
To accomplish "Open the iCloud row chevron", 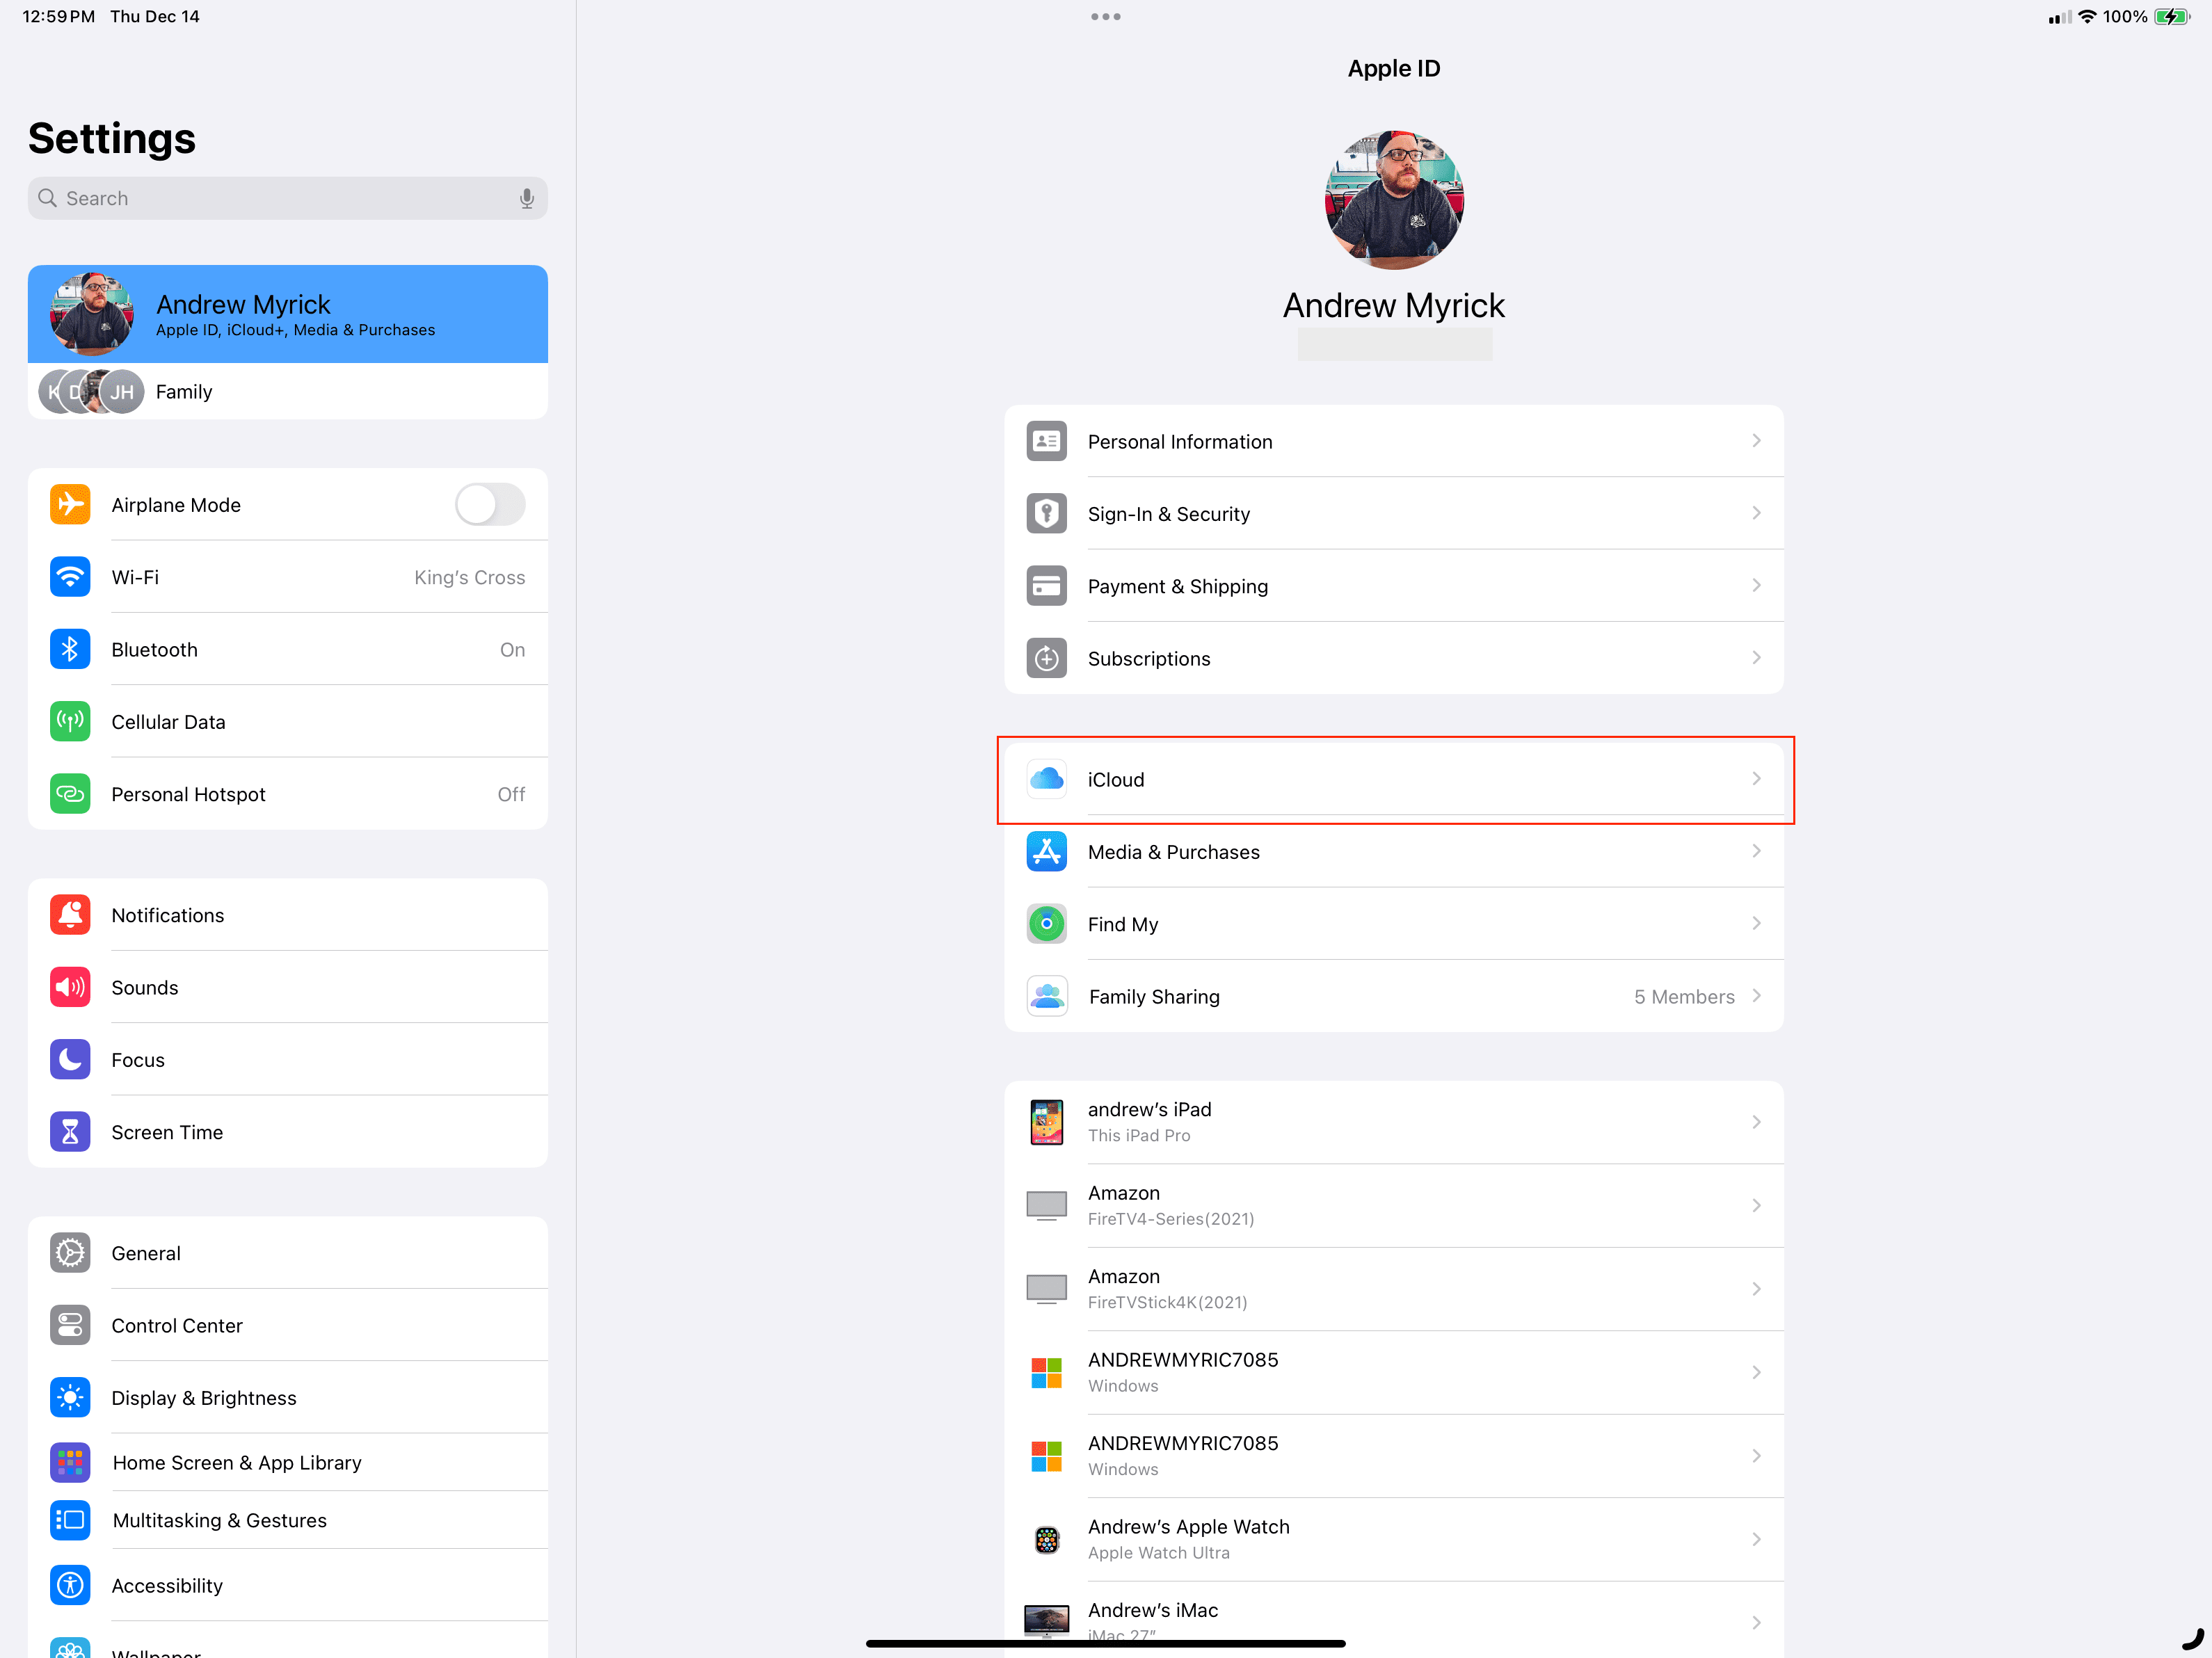I will pyautogui.click(x=1756, y=779).
